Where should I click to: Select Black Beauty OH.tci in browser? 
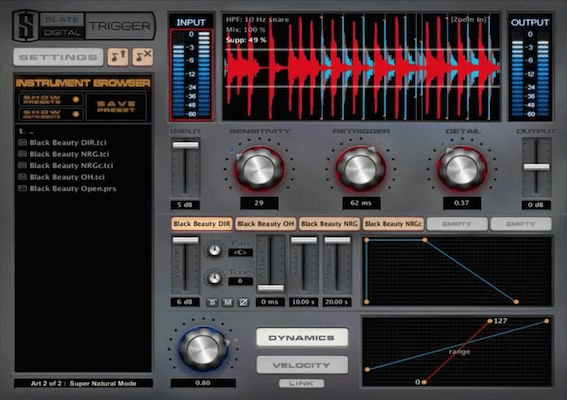(67, 177)
